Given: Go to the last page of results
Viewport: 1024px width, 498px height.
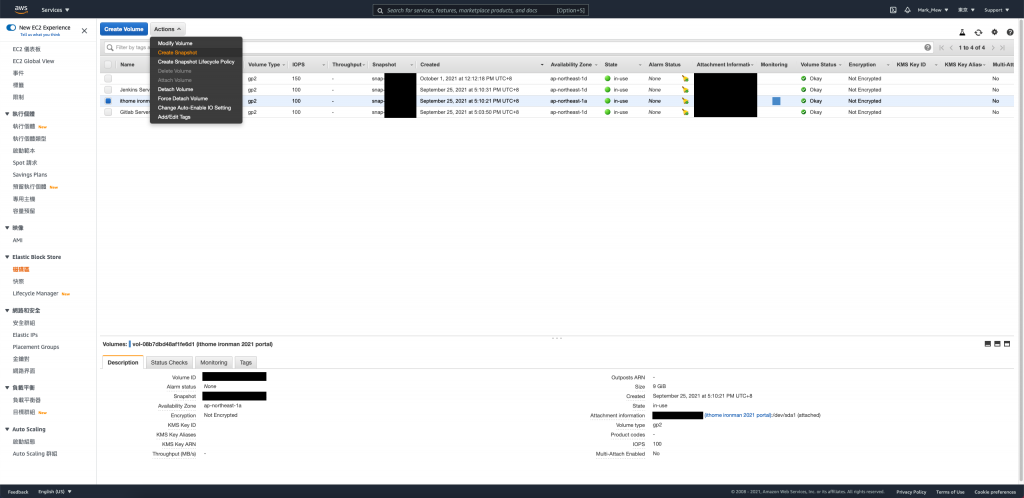Looking at the screenshot, I should coord(1002,48).
